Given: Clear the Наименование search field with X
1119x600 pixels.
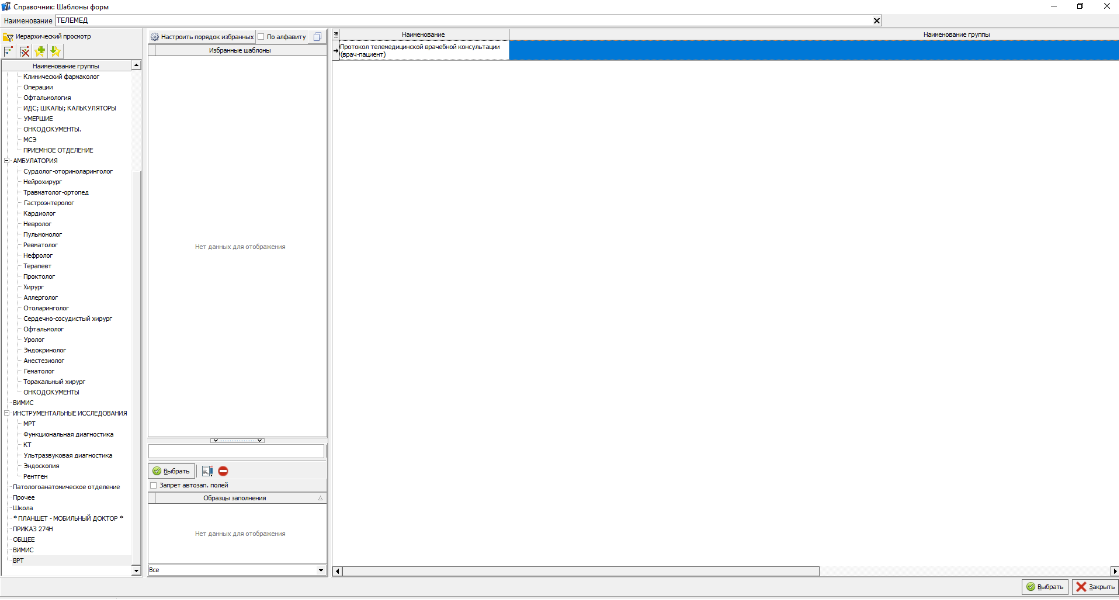Looking at the screenshot, I should (x=877, y=20).
